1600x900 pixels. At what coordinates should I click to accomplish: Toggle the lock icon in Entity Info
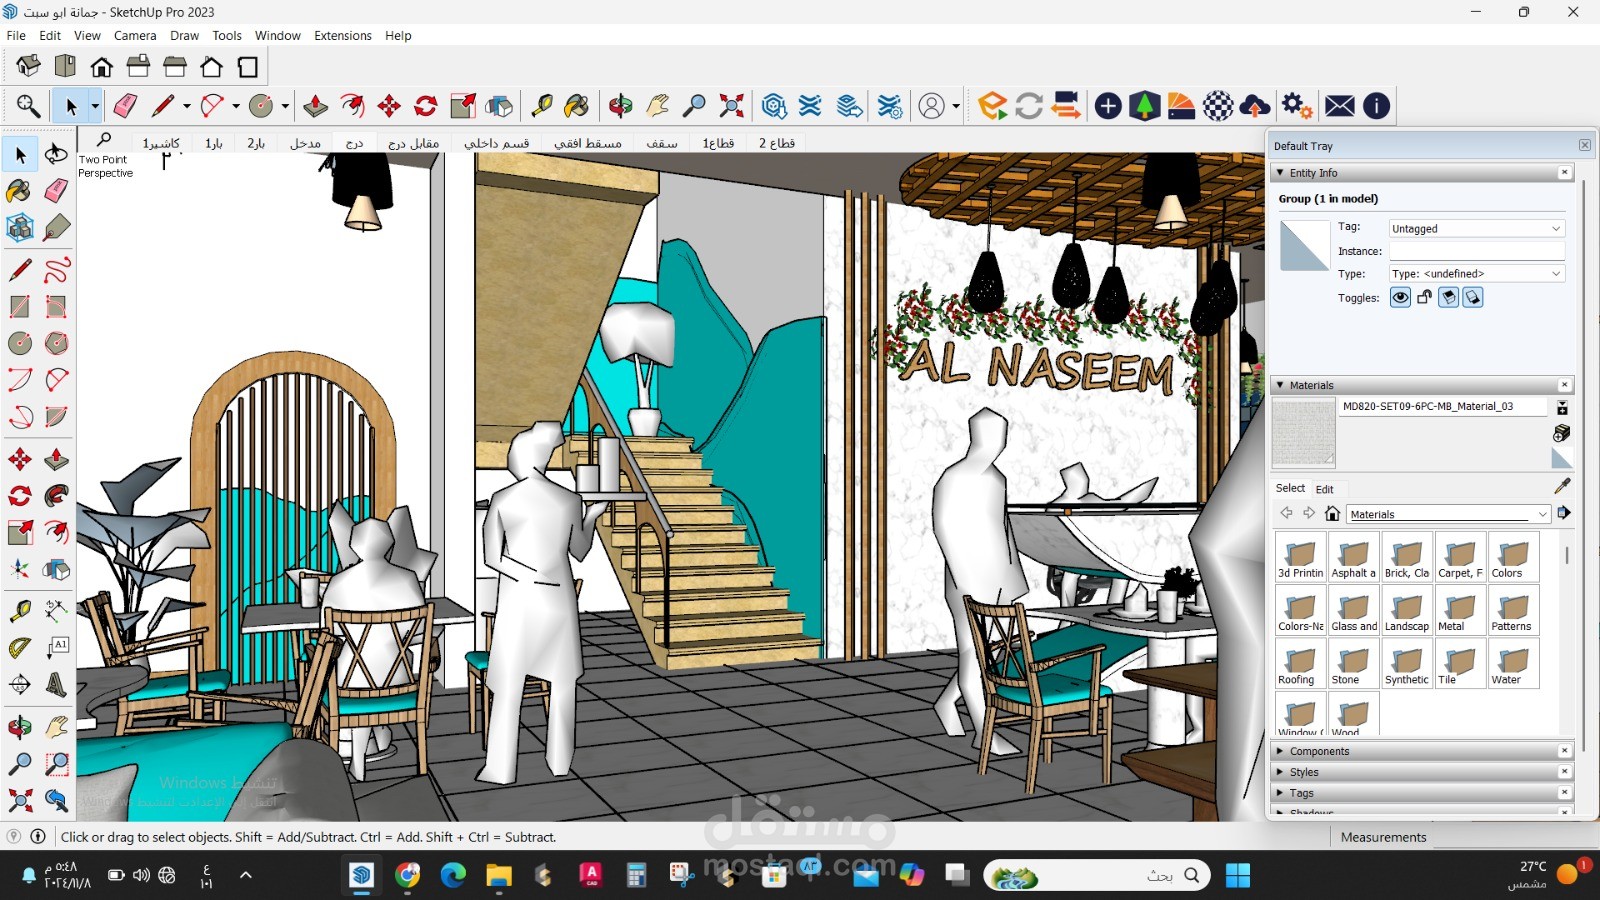[x=1424, y=297]
